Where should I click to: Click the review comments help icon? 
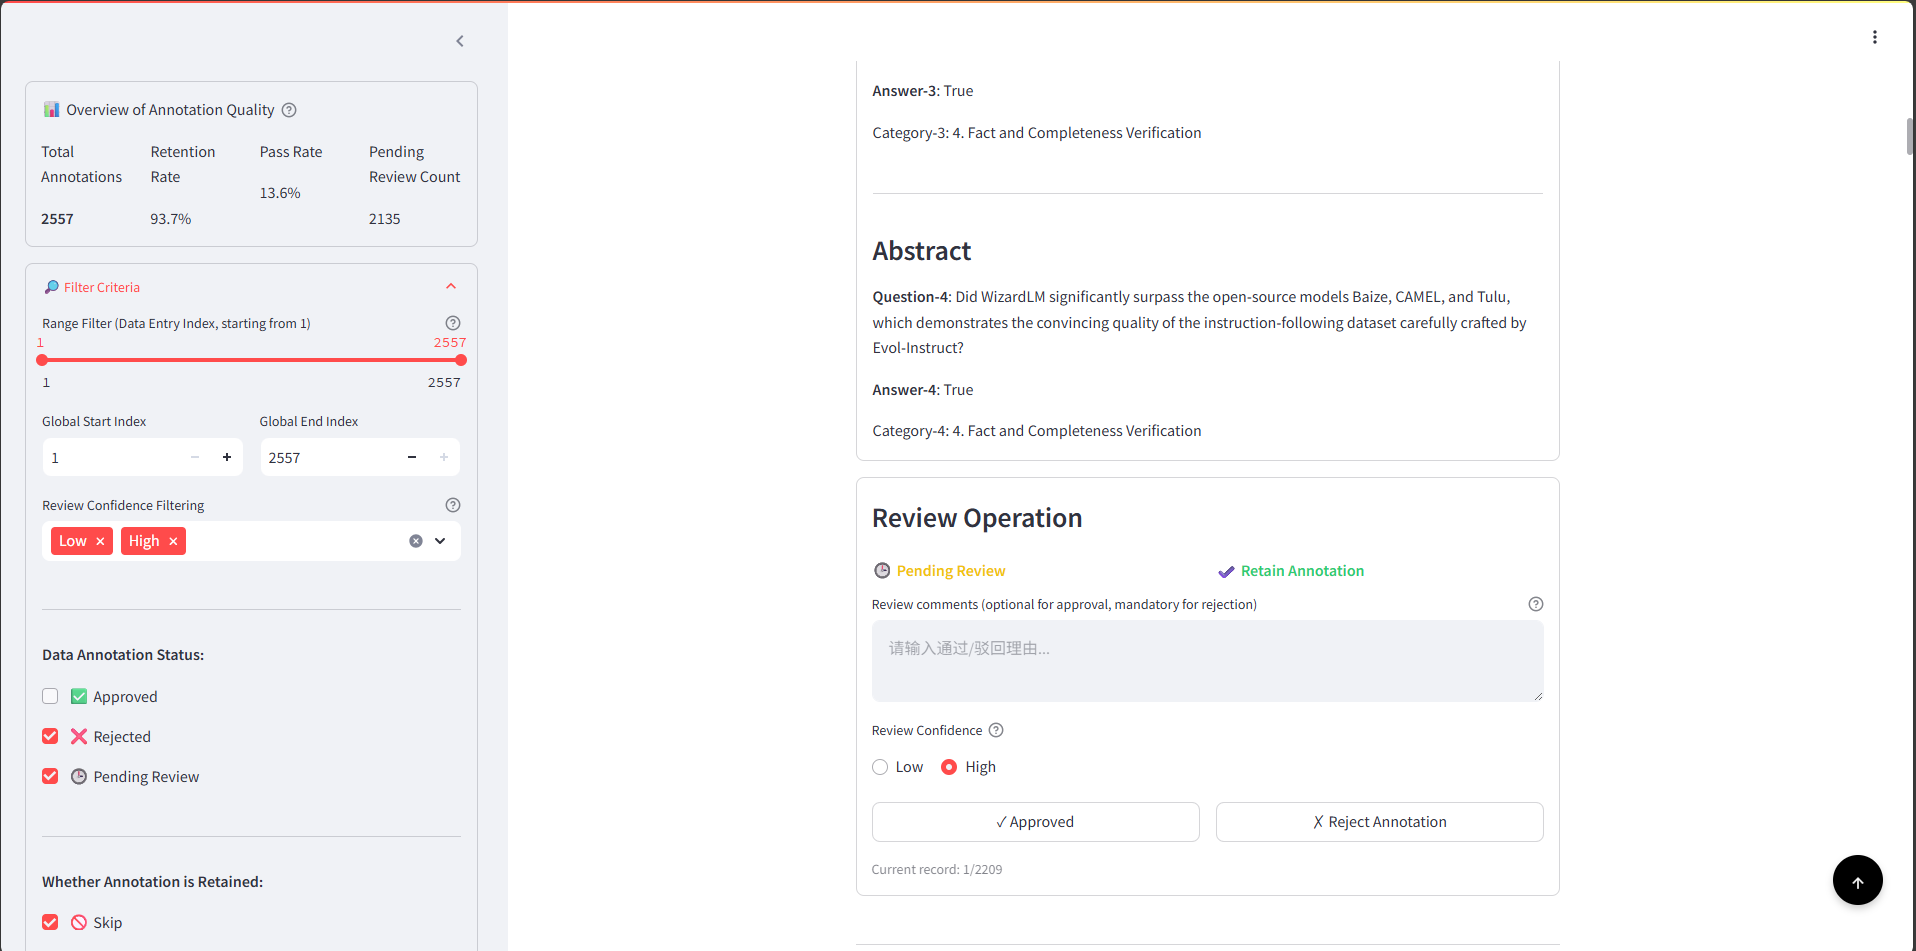pyautogui.click(x=1535, y=604)
